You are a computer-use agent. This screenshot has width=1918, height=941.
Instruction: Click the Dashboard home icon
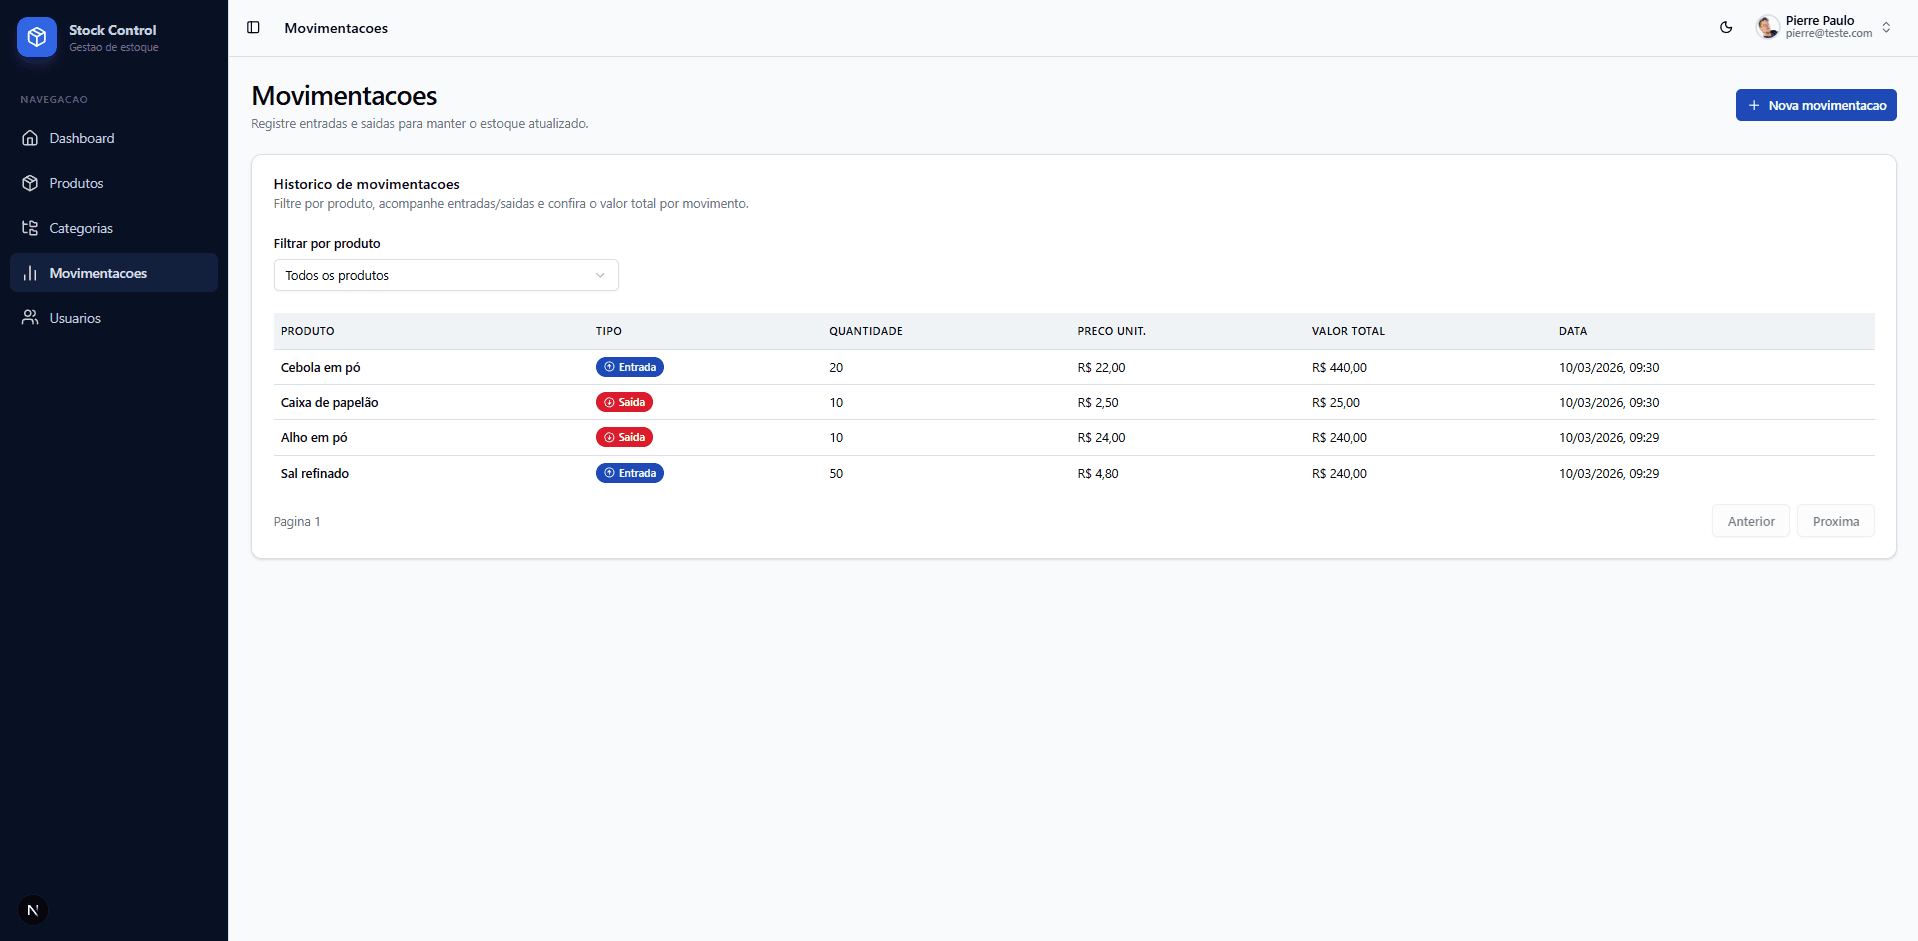coord(30,138)
